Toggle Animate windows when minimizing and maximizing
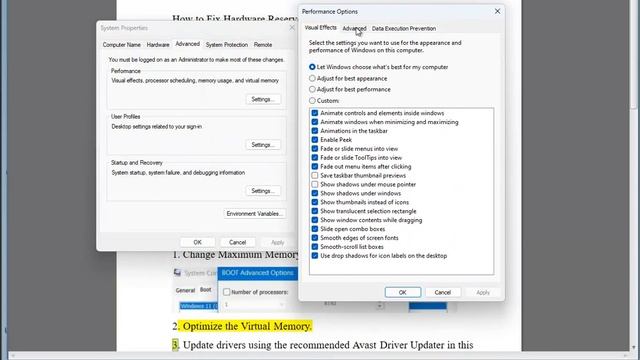 click(x=315, y=122)
